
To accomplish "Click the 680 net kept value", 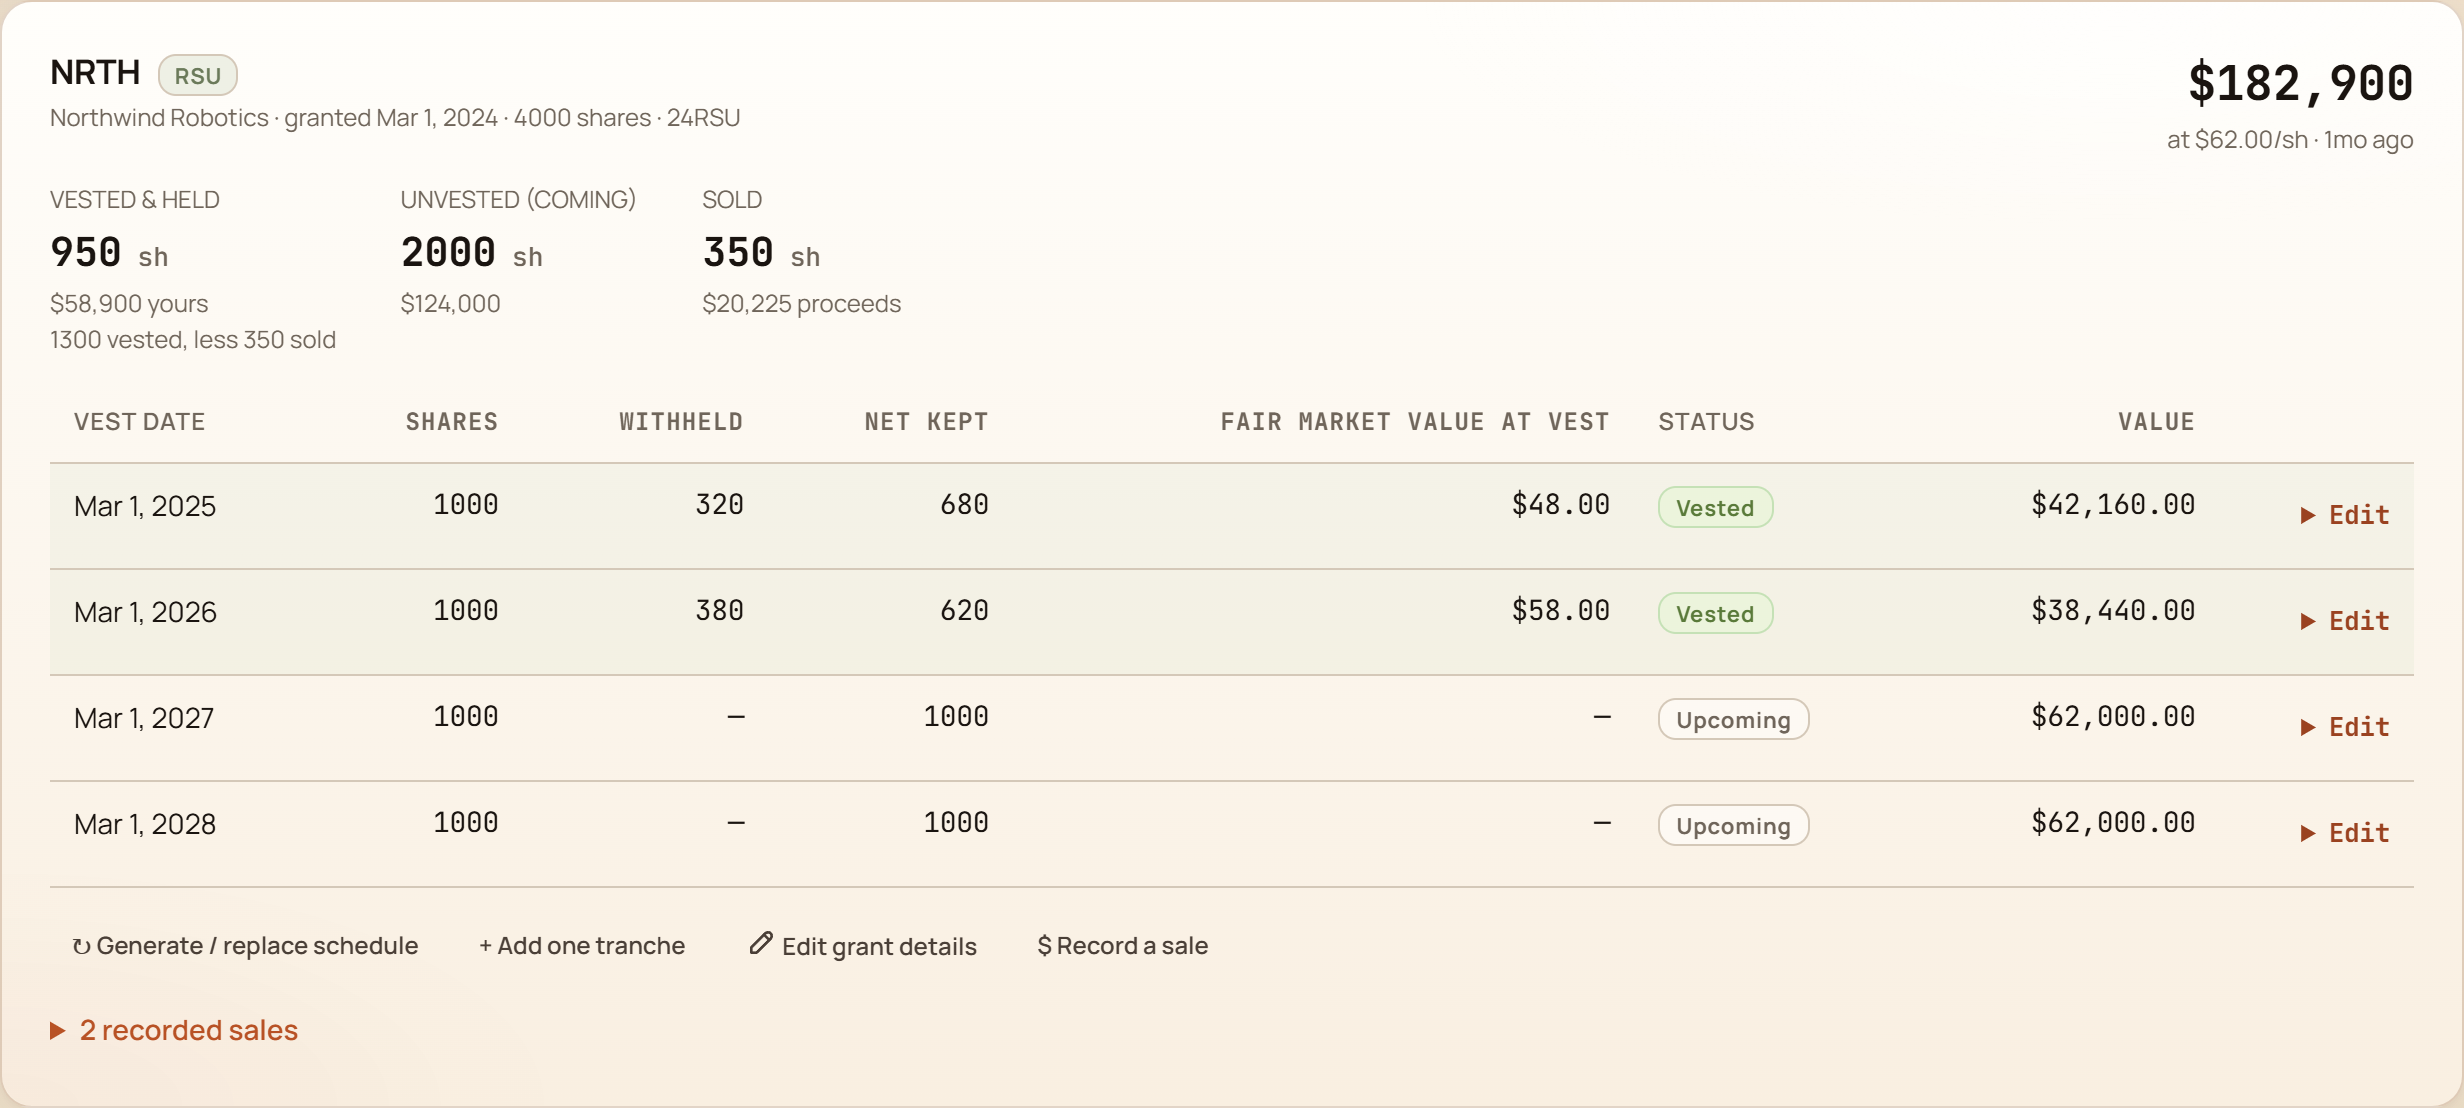I will [x=965, y=505].
